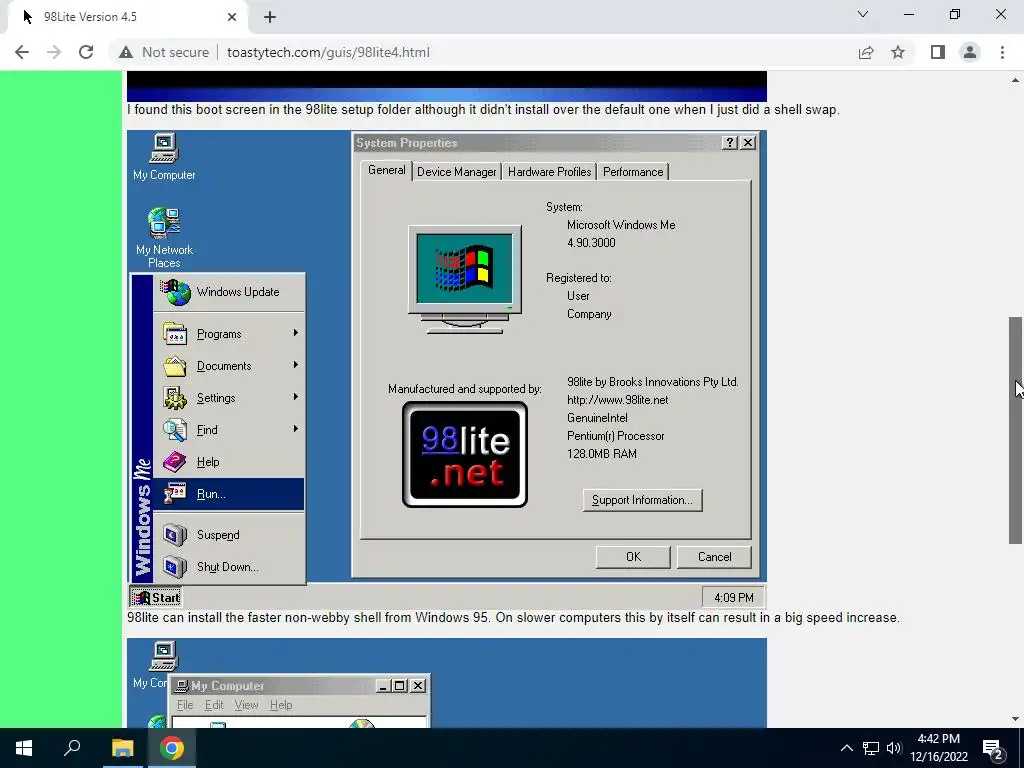The width and height of the screenshot is (1024, 768).
Task: Click My Computer icon in first screenshot
Action: [x=164, y=157]
